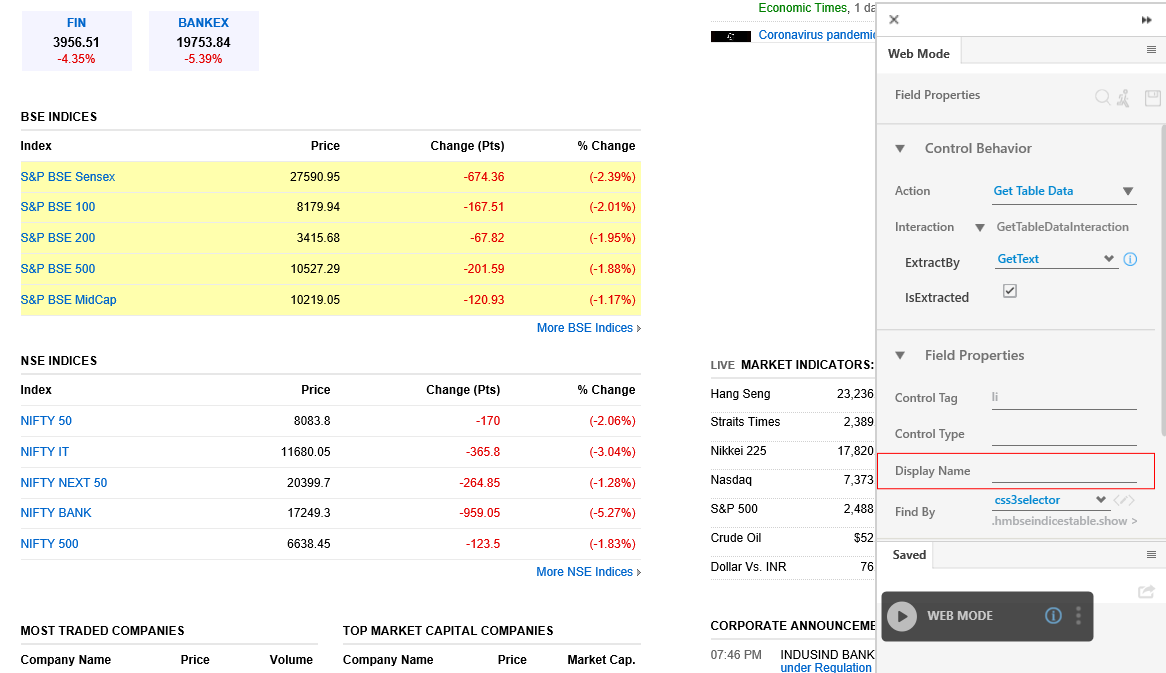Click the share export icon in Saved panel
The image size is (1166, 673).
point(1146,592)
